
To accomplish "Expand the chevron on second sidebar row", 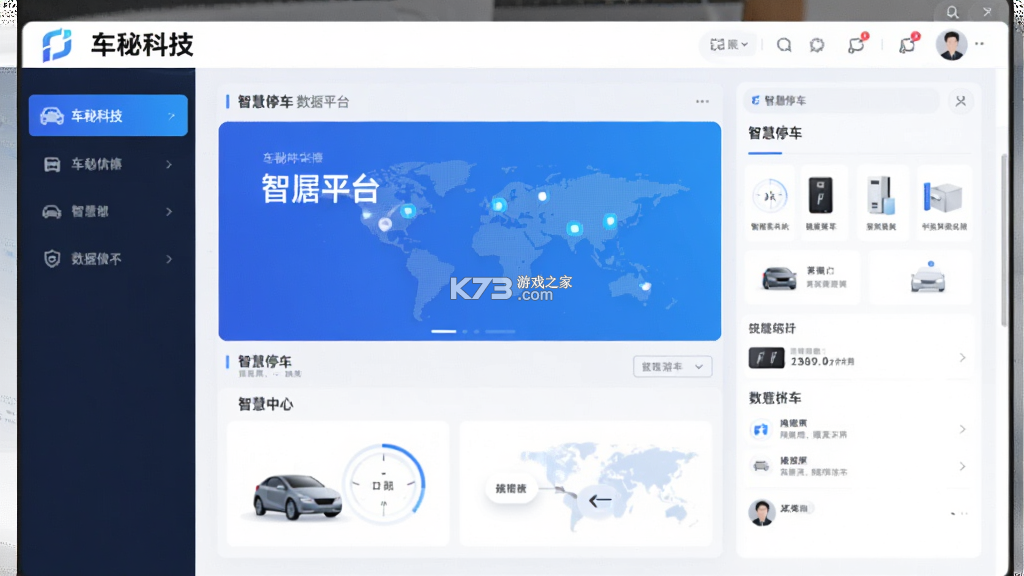I will pyautogui.click(x=169, y=164).
